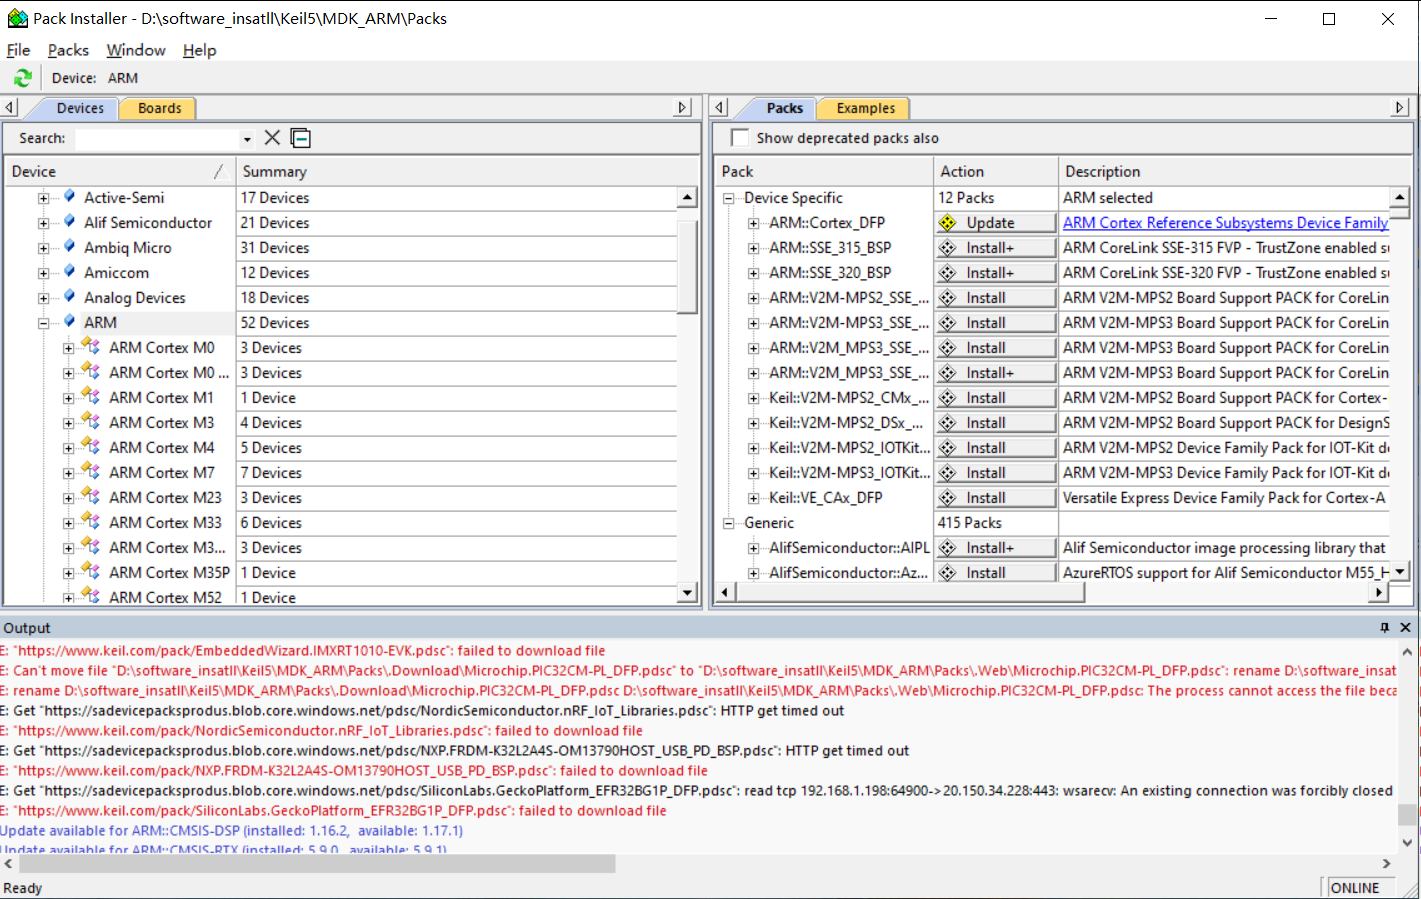The width and height of the screenshot is (1421, 899).
Task: Click the ARM Cortex M35P device icon
Action: [91, 571]
